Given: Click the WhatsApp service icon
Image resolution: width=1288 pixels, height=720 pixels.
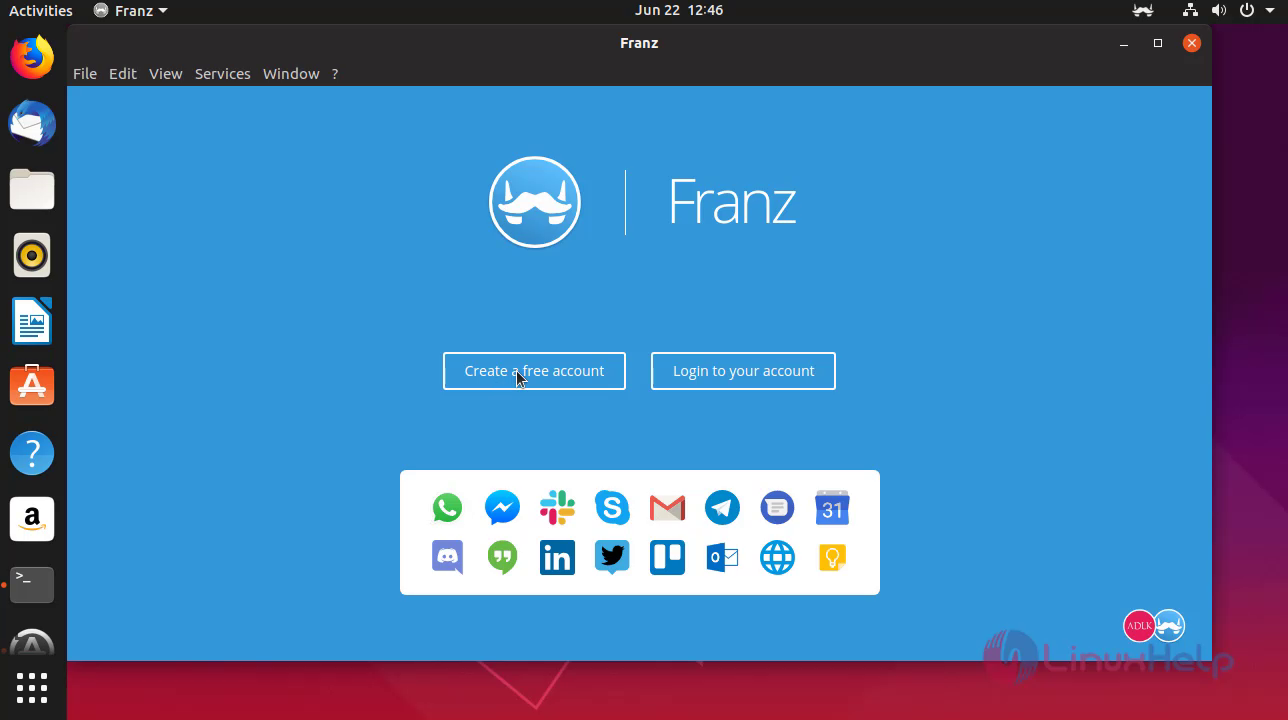Looking at the screenshot, I should (447, 508).
